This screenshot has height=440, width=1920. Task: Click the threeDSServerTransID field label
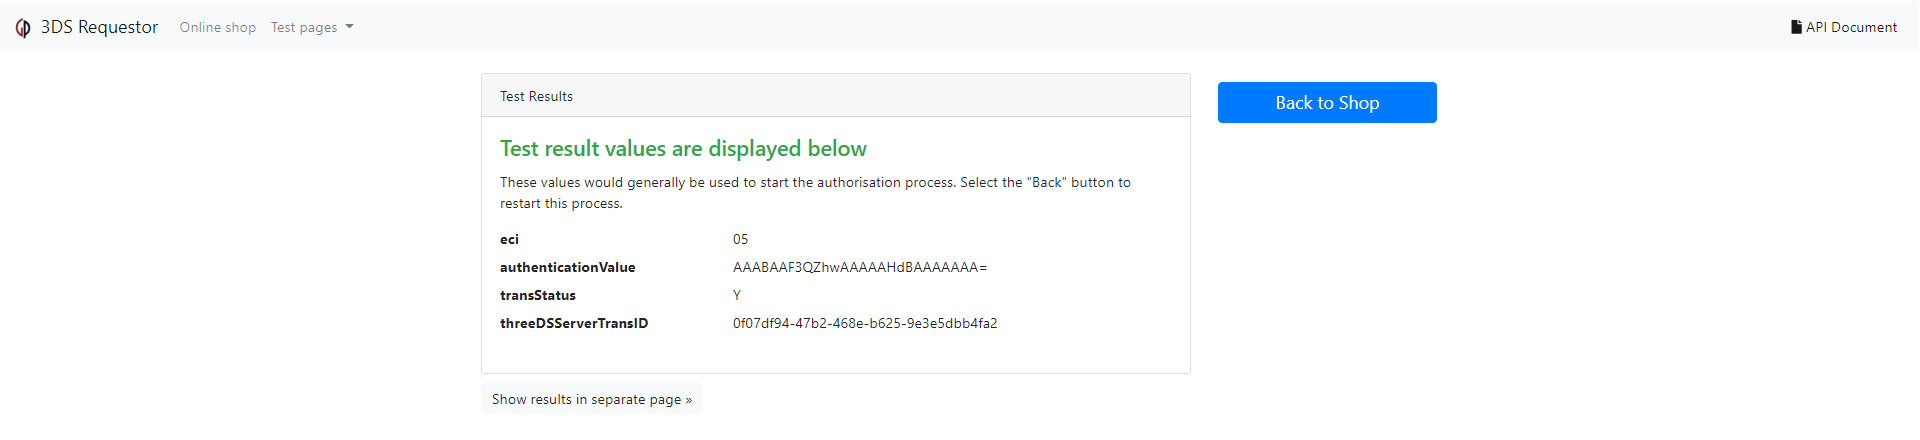pyautogui.click(x=574, y=323)
